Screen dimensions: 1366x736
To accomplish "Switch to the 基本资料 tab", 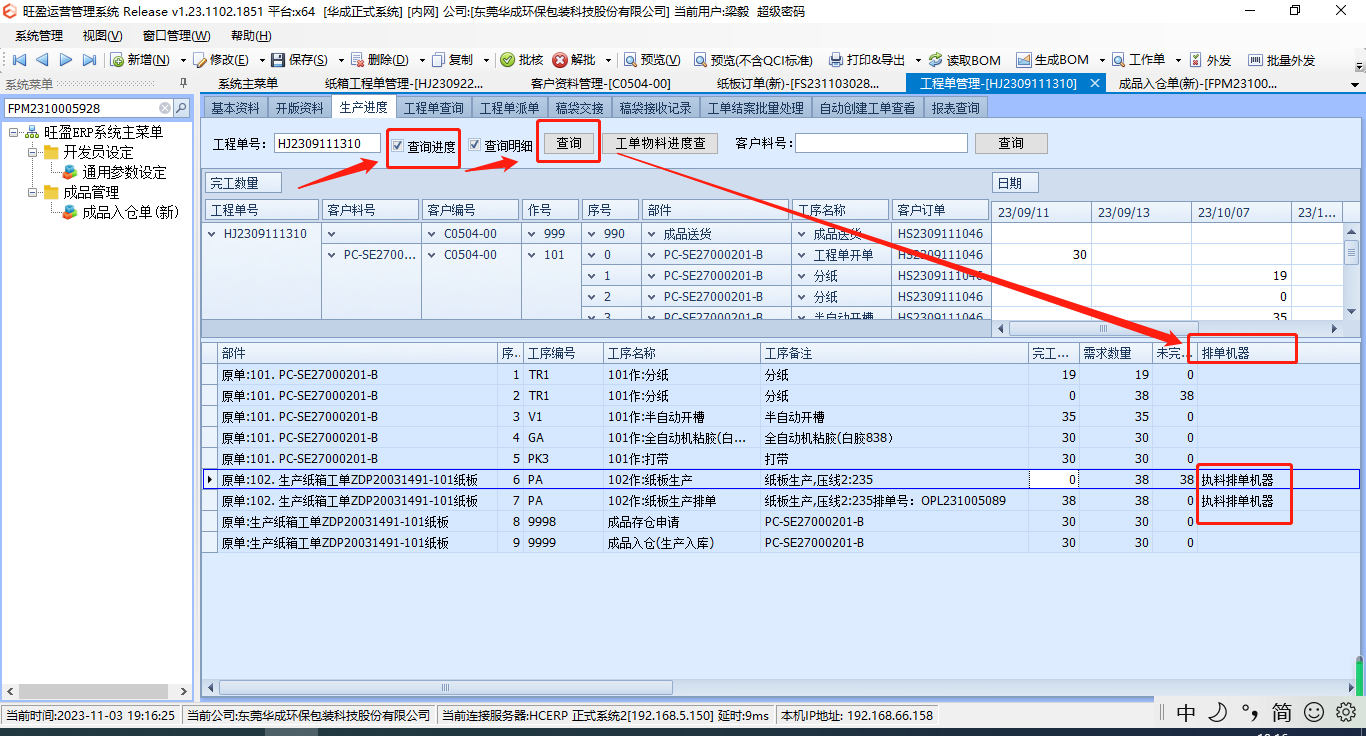I will pos(235,108).
